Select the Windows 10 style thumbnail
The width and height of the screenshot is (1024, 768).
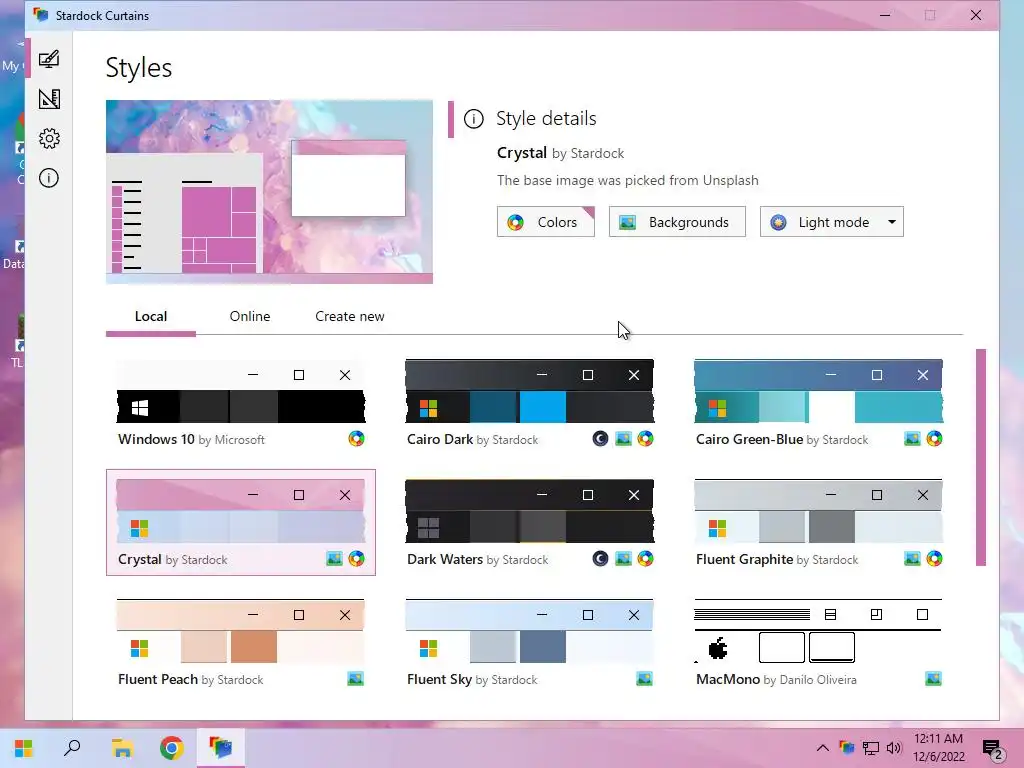241,392
